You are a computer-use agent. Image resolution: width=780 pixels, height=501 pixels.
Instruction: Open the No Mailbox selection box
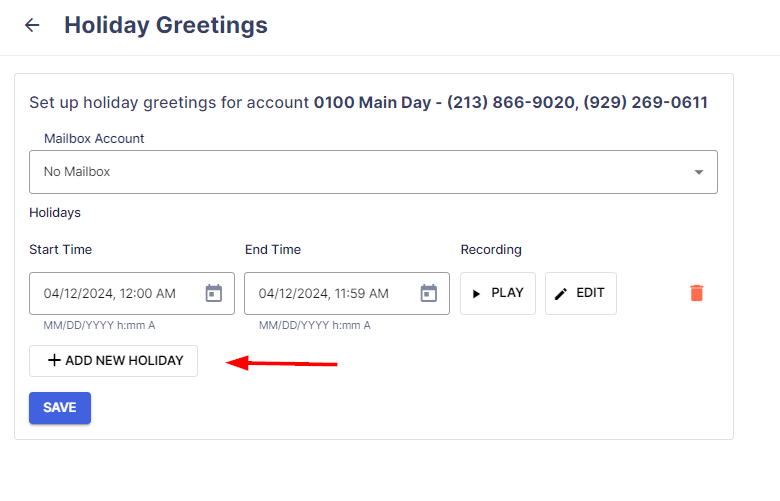point(373,172)
